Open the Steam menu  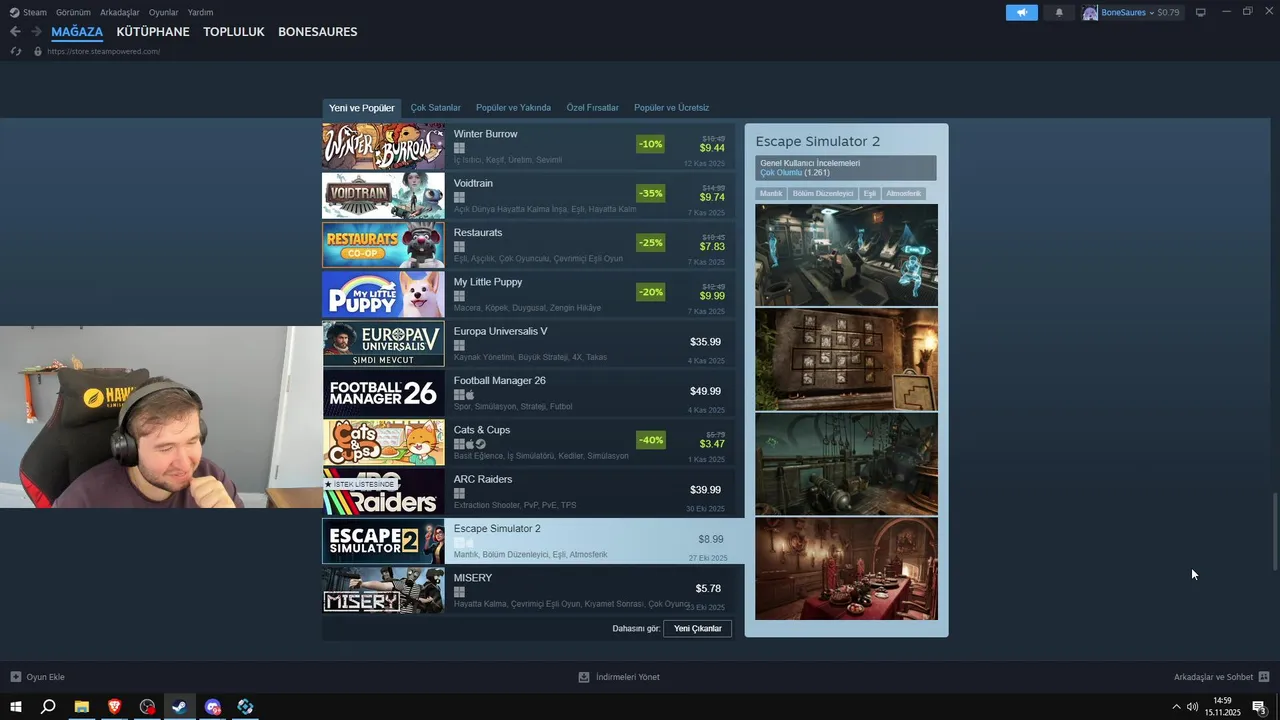(35, 12)
